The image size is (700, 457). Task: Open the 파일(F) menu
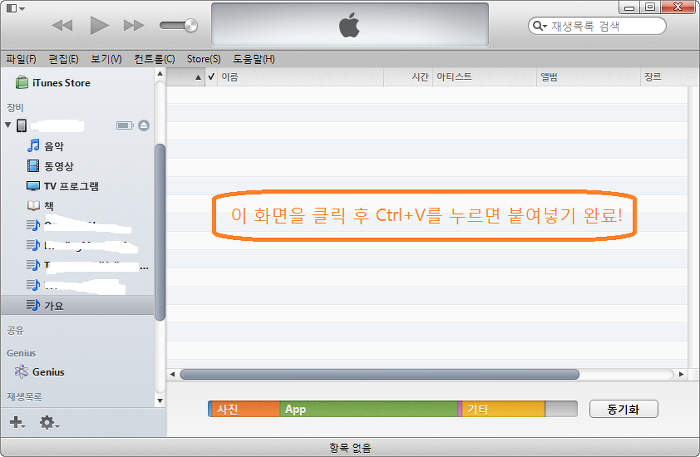pos(21,59)
